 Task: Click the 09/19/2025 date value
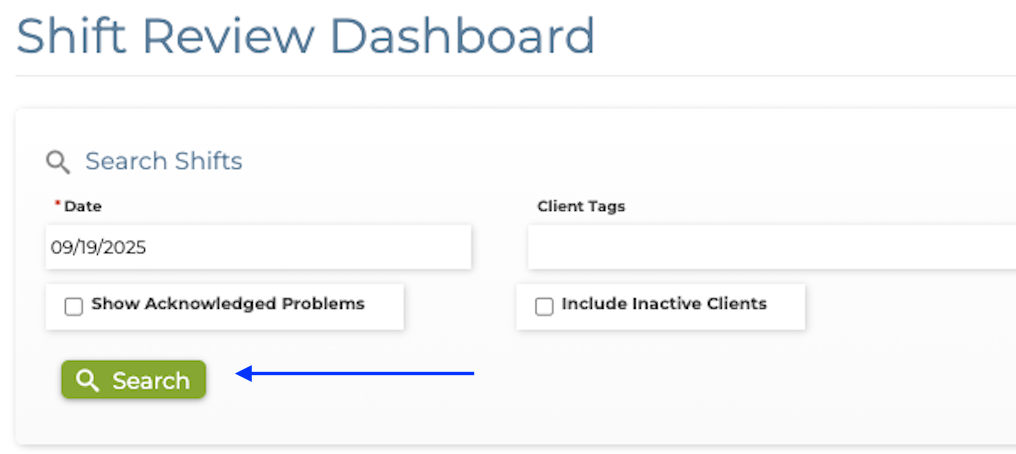99,247
